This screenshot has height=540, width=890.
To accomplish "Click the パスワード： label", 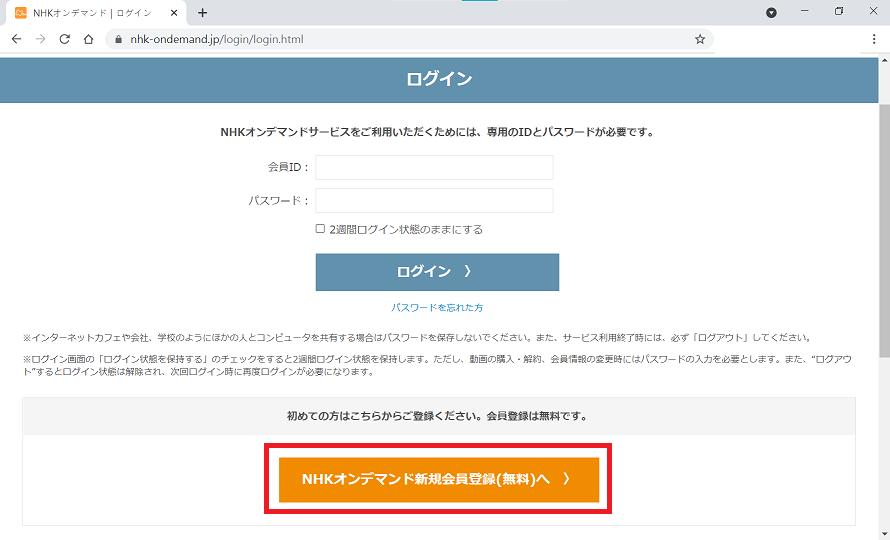I will click(x=279, y=200).
